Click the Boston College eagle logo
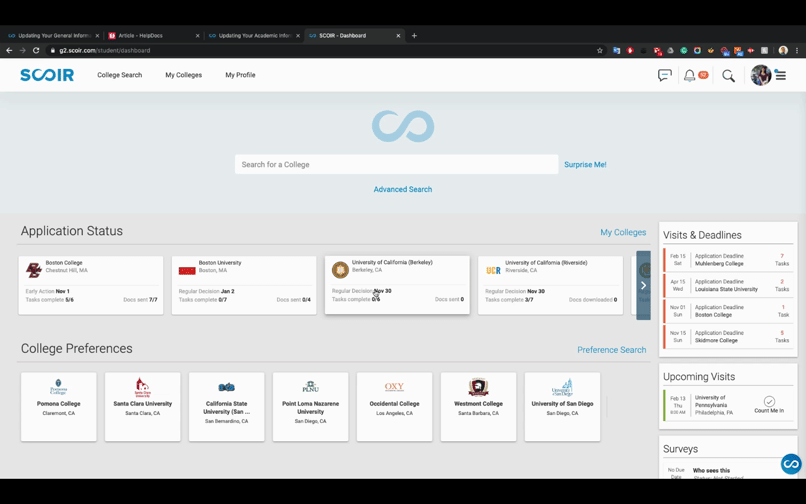806x504 pixels. 34,270
